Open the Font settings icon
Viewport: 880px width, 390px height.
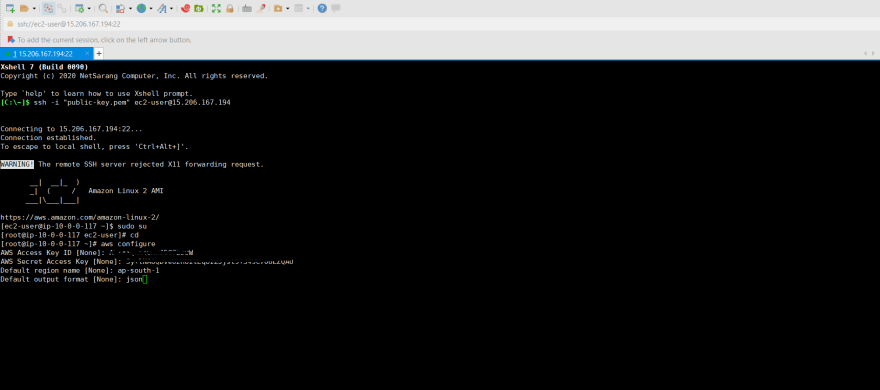pyautogui.click(x=162, y=8)
